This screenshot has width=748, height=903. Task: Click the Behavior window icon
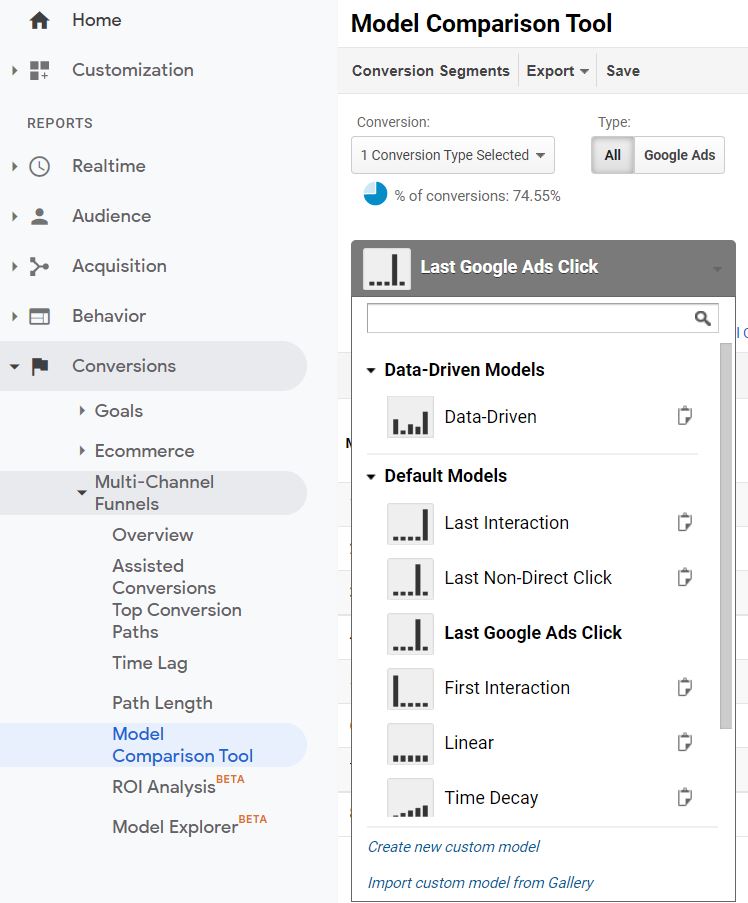pyautogui.click(x=40, y=316)
